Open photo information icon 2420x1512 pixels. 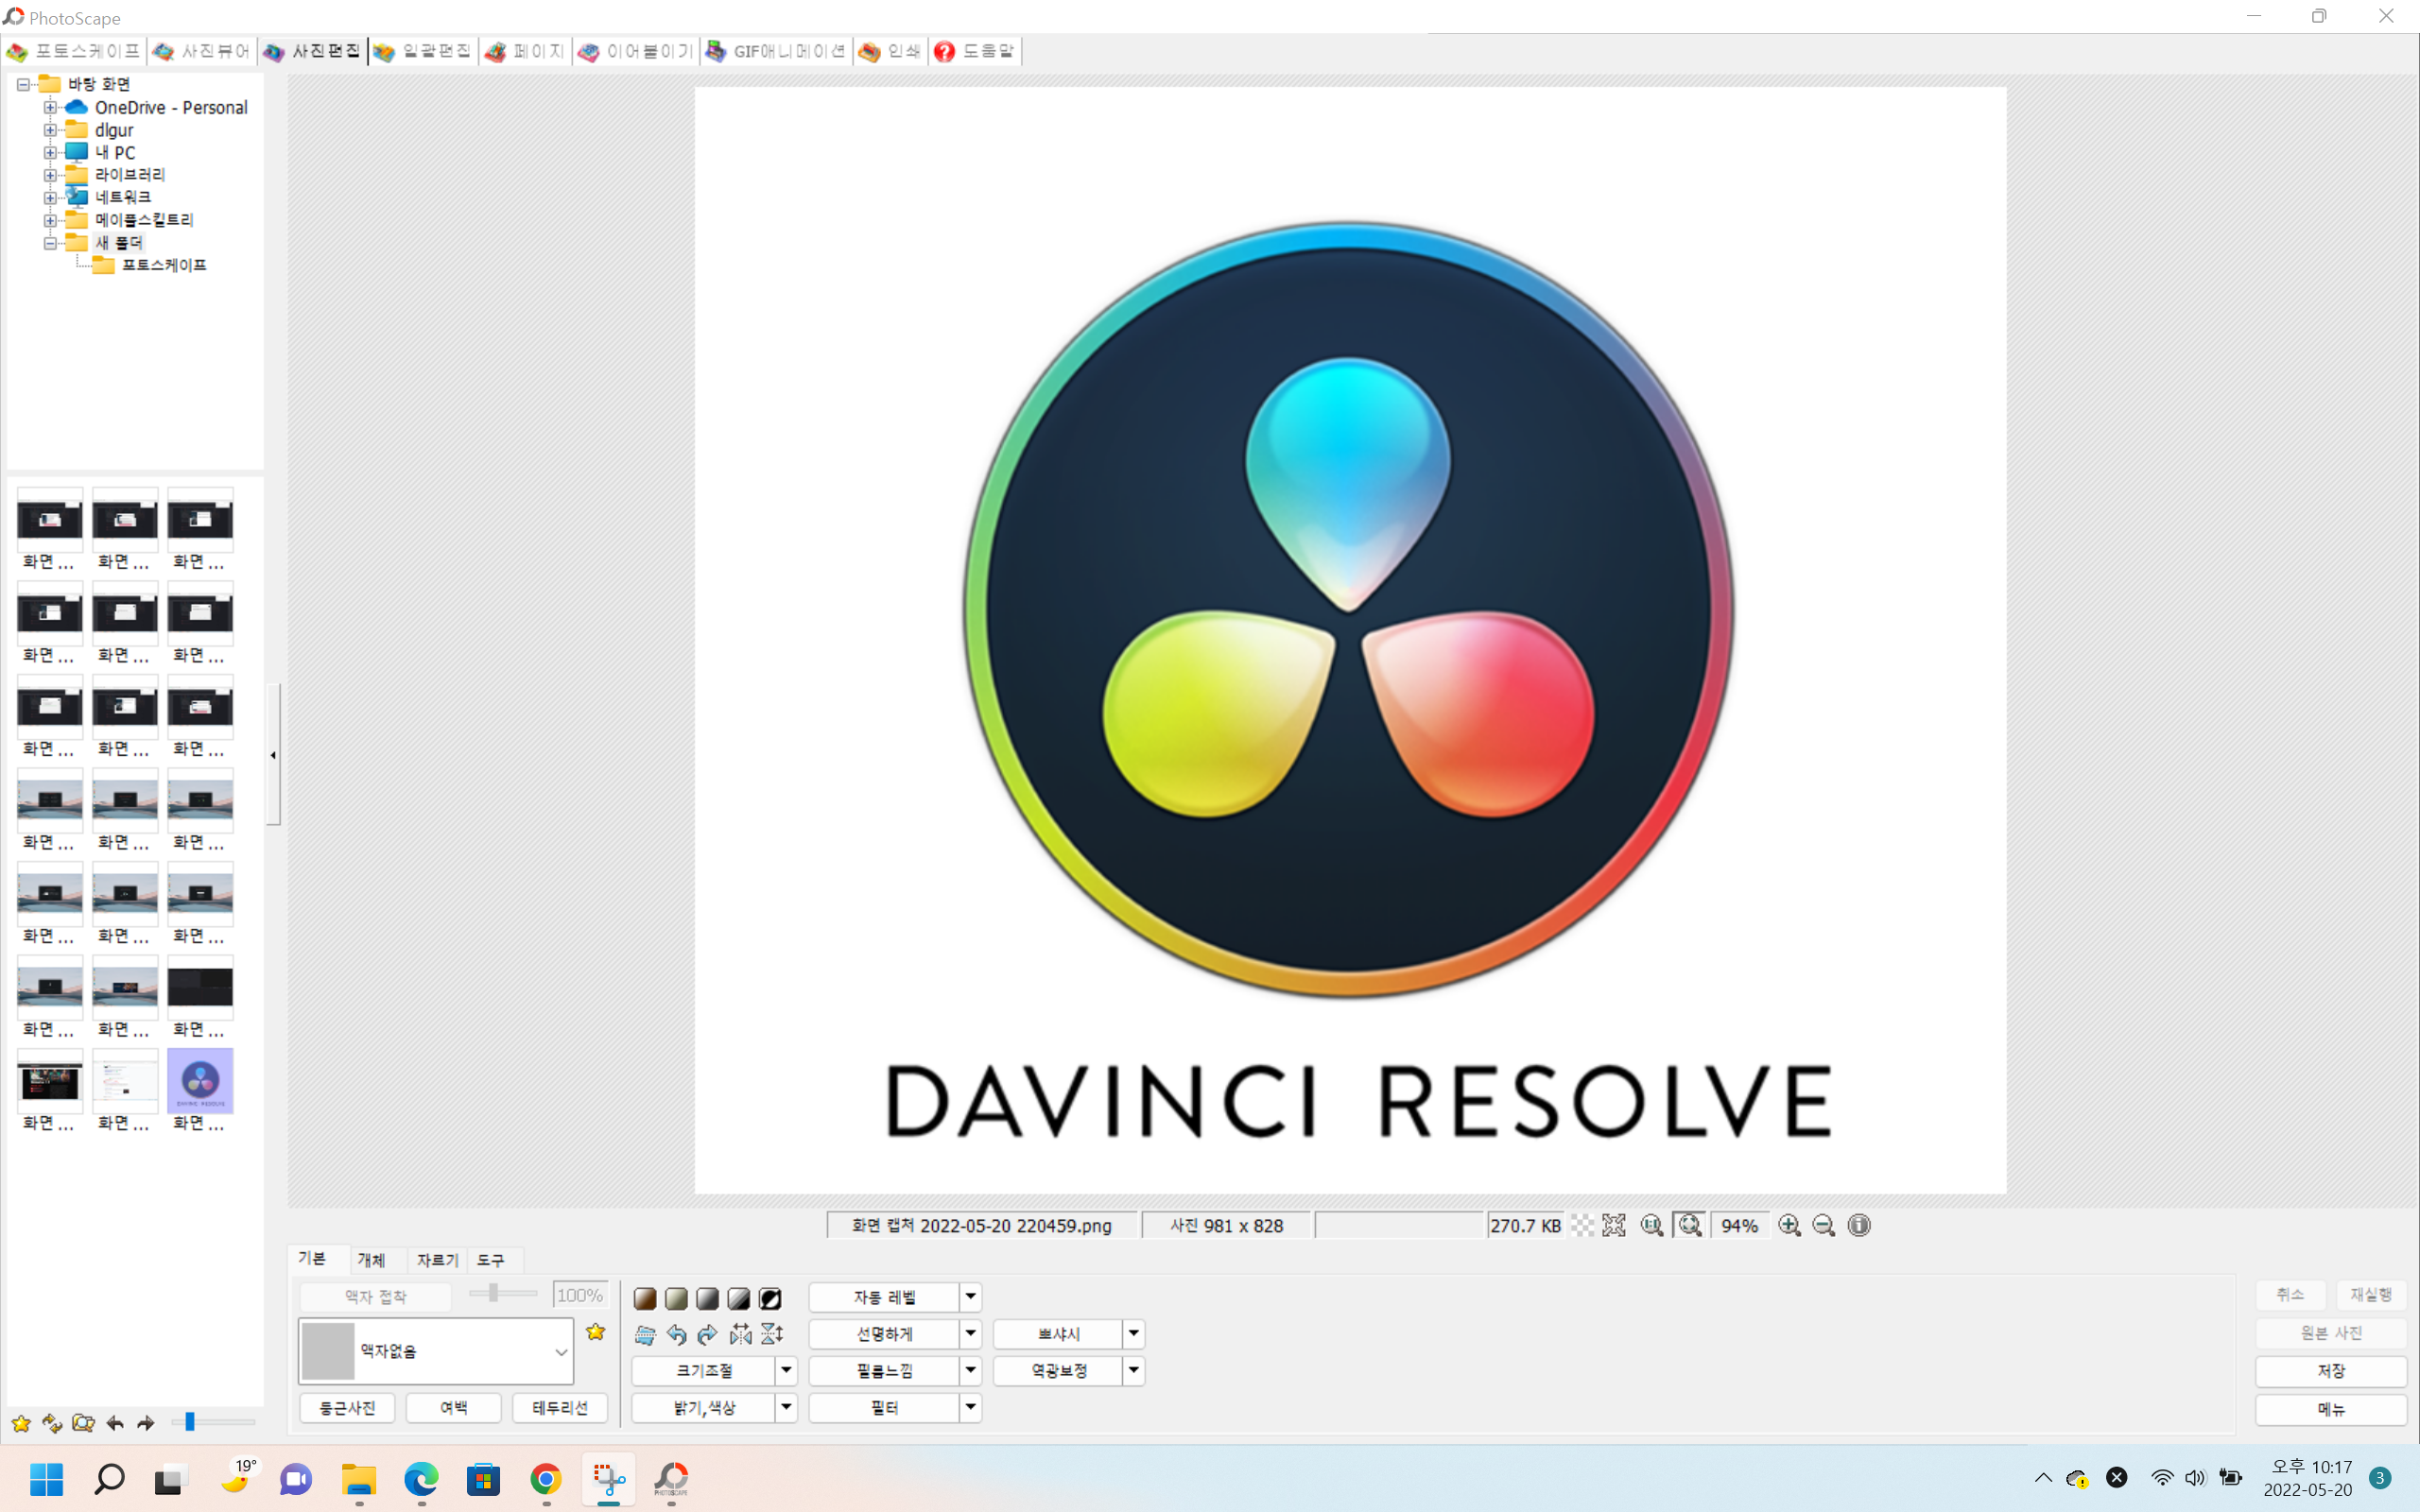[1859, 1225]
